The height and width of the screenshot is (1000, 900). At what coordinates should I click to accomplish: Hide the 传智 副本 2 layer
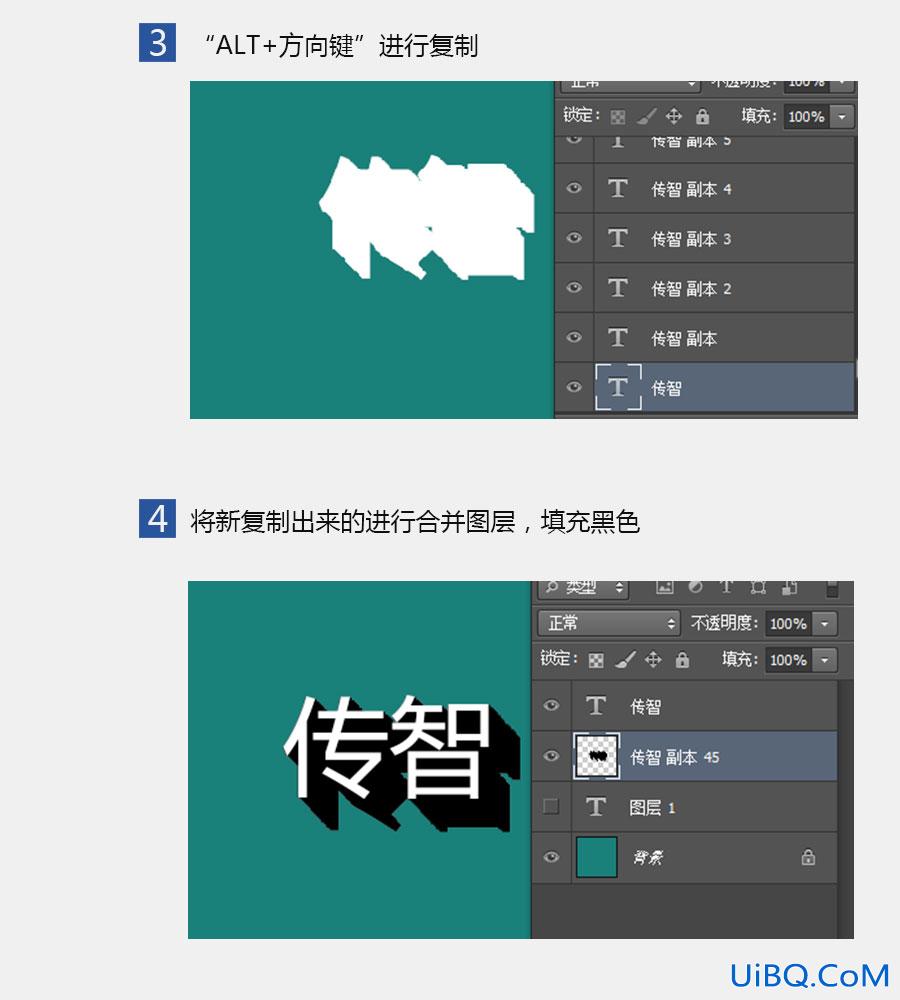point(574,288)
